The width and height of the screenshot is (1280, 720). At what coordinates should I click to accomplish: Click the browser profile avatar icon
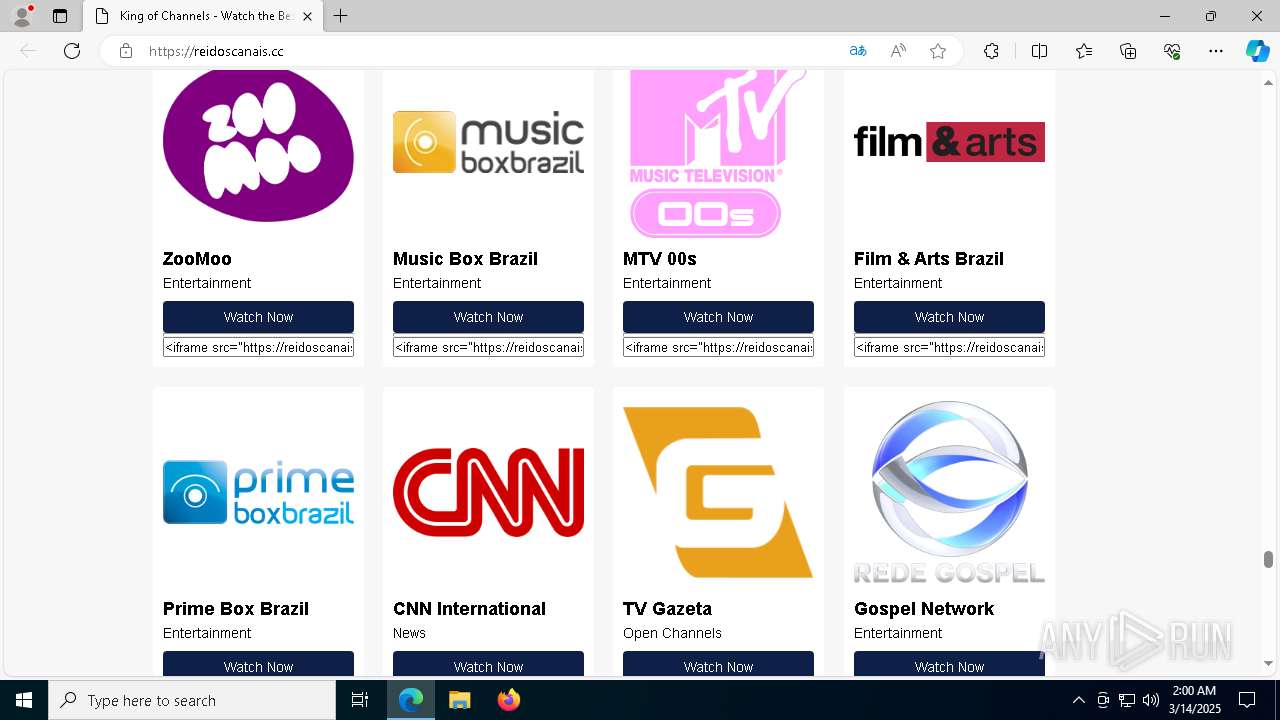(x=22, y=16)
